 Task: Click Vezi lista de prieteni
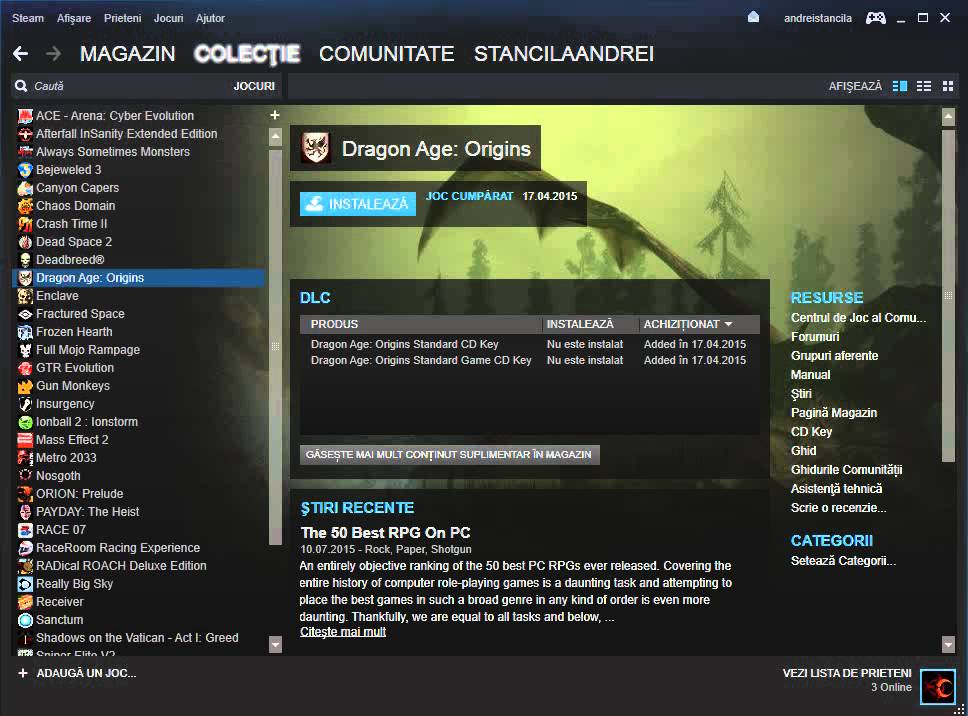tap(847, 673)
